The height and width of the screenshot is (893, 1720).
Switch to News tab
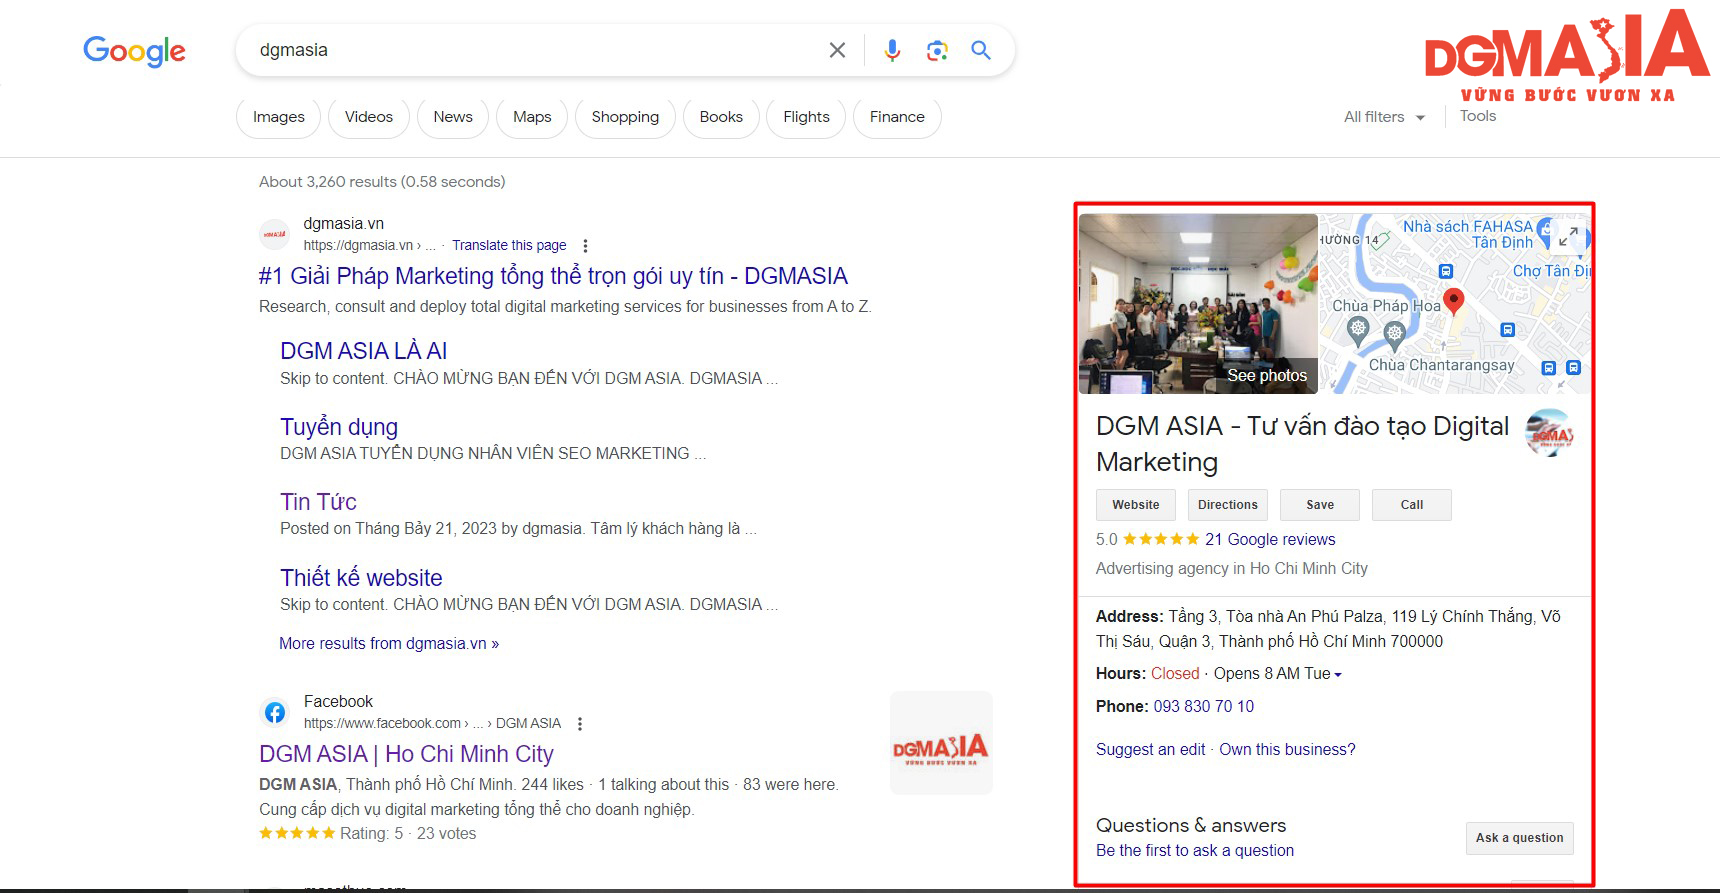(x=453, y=117)
